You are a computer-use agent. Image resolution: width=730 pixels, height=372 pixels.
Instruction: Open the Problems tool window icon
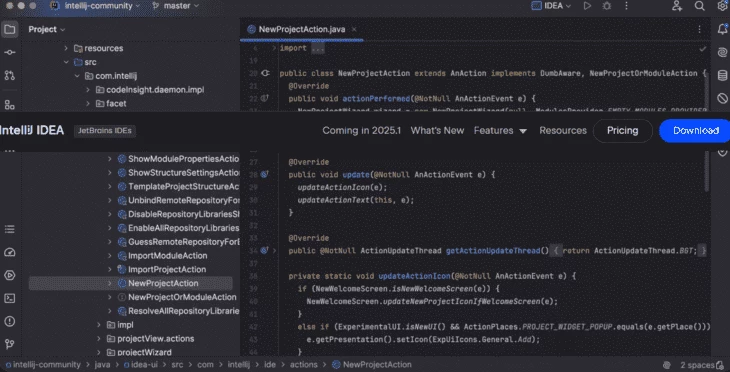coord(10,321)
